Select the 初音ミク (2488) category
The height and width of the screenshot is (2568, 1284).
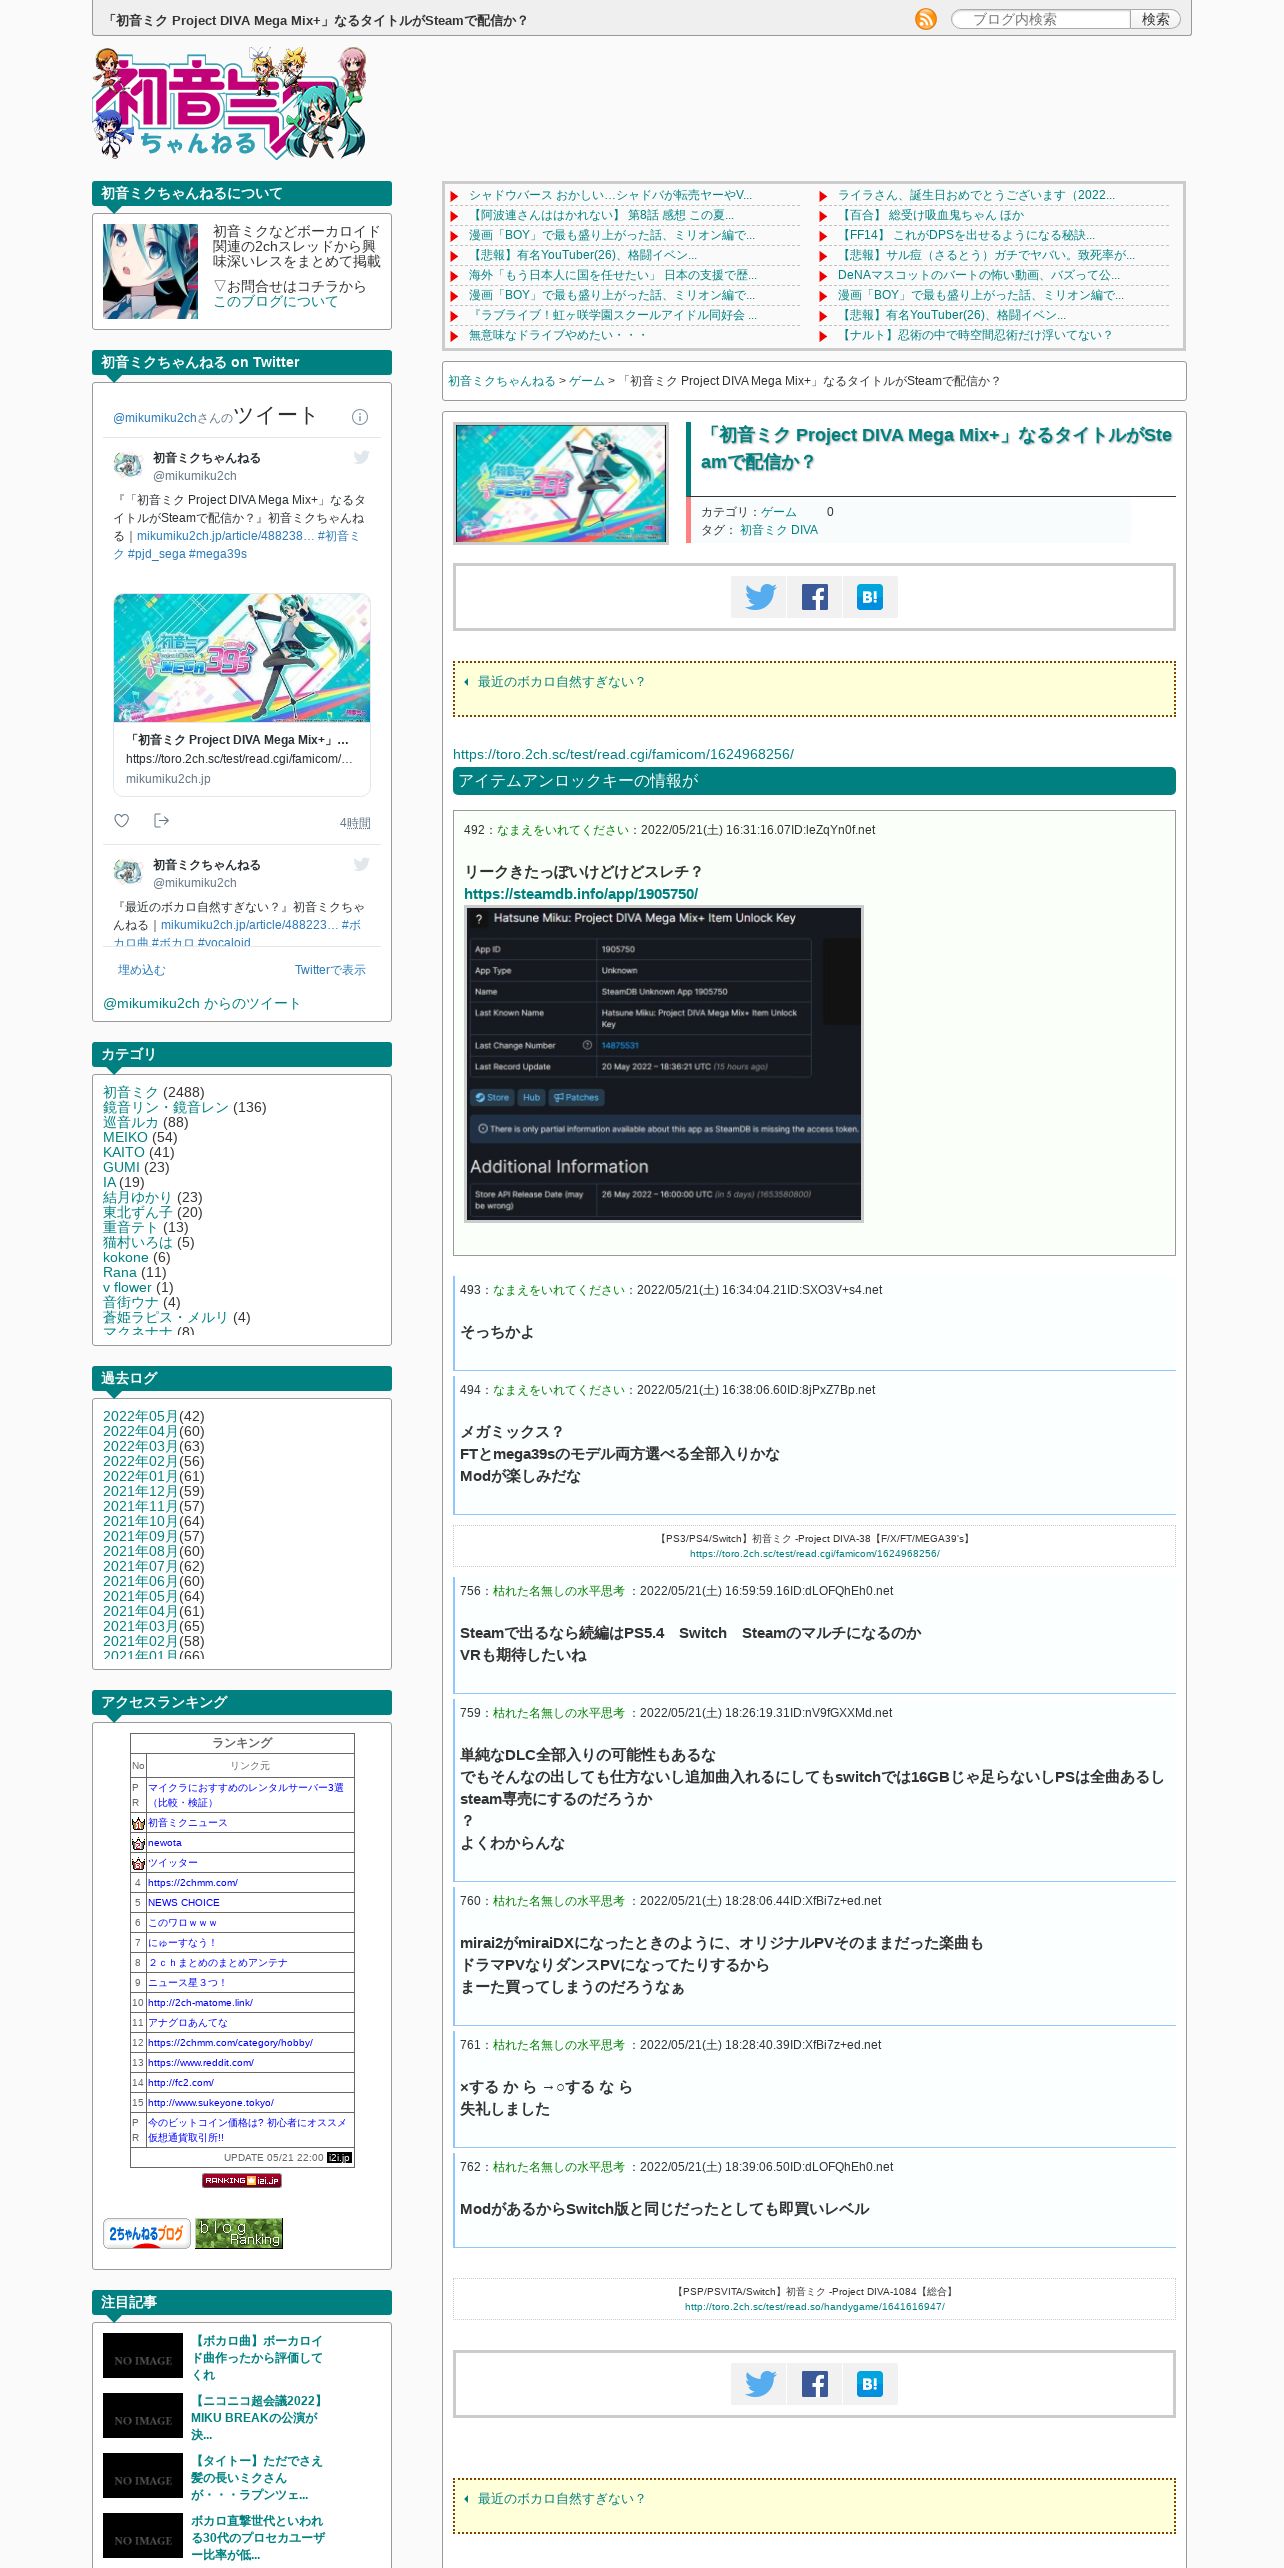tap(131, 1092)
